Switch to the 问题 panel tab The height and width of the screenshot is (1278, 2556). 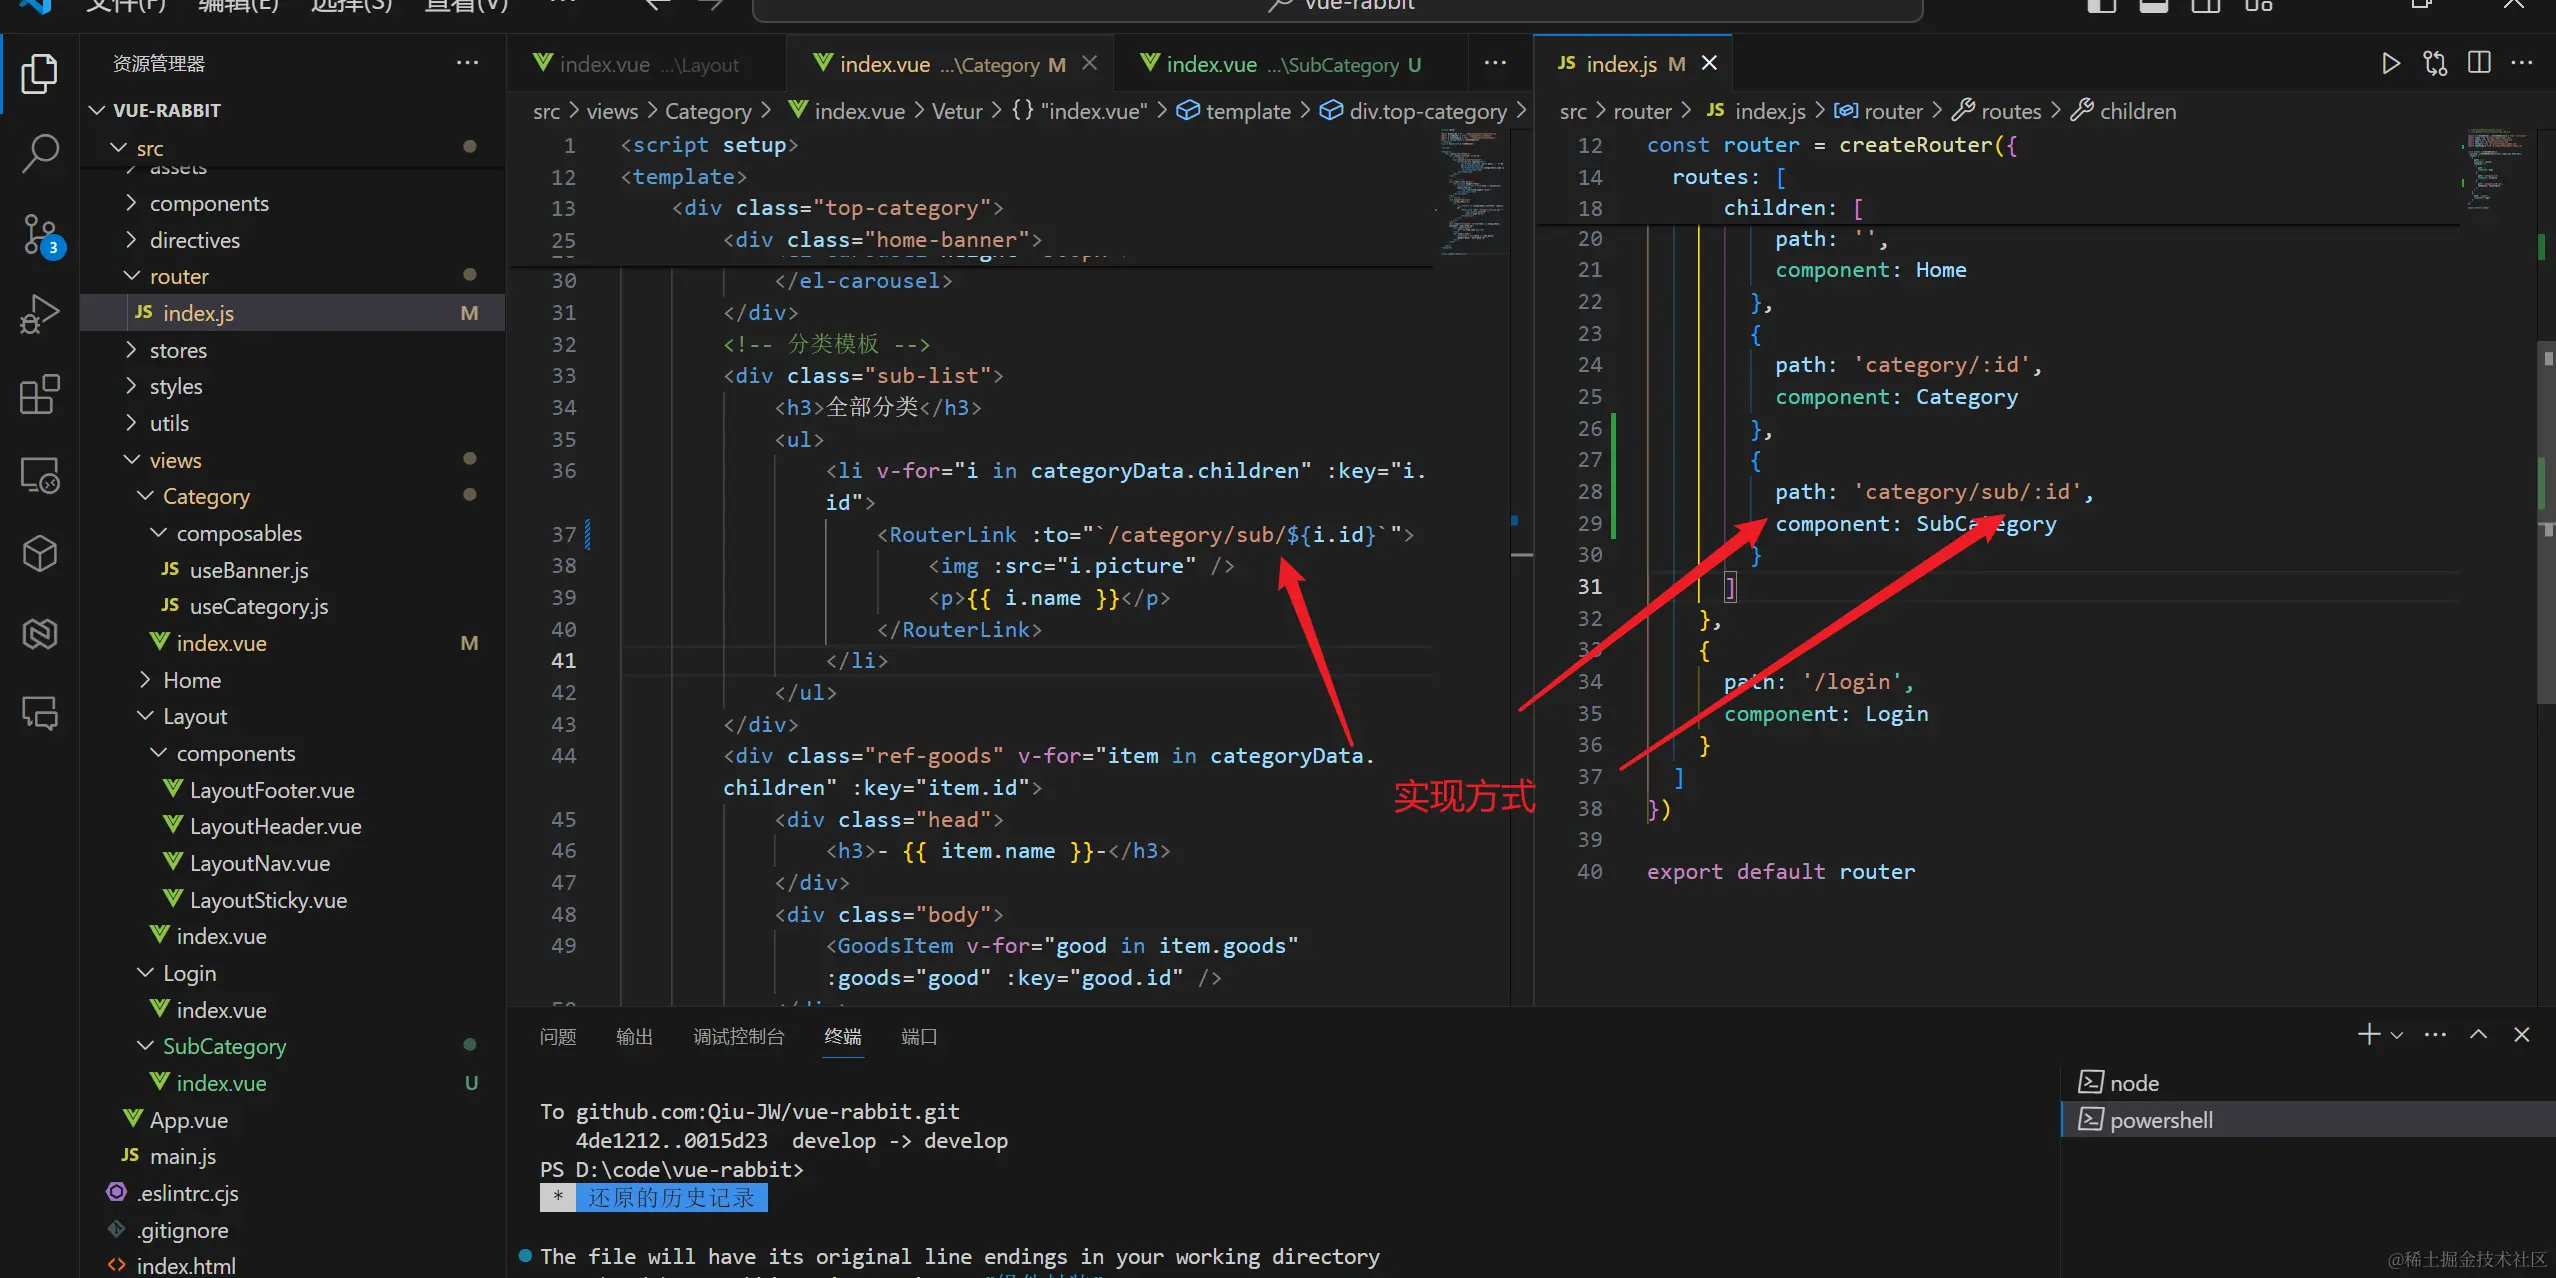click(x=558, y=1037)
